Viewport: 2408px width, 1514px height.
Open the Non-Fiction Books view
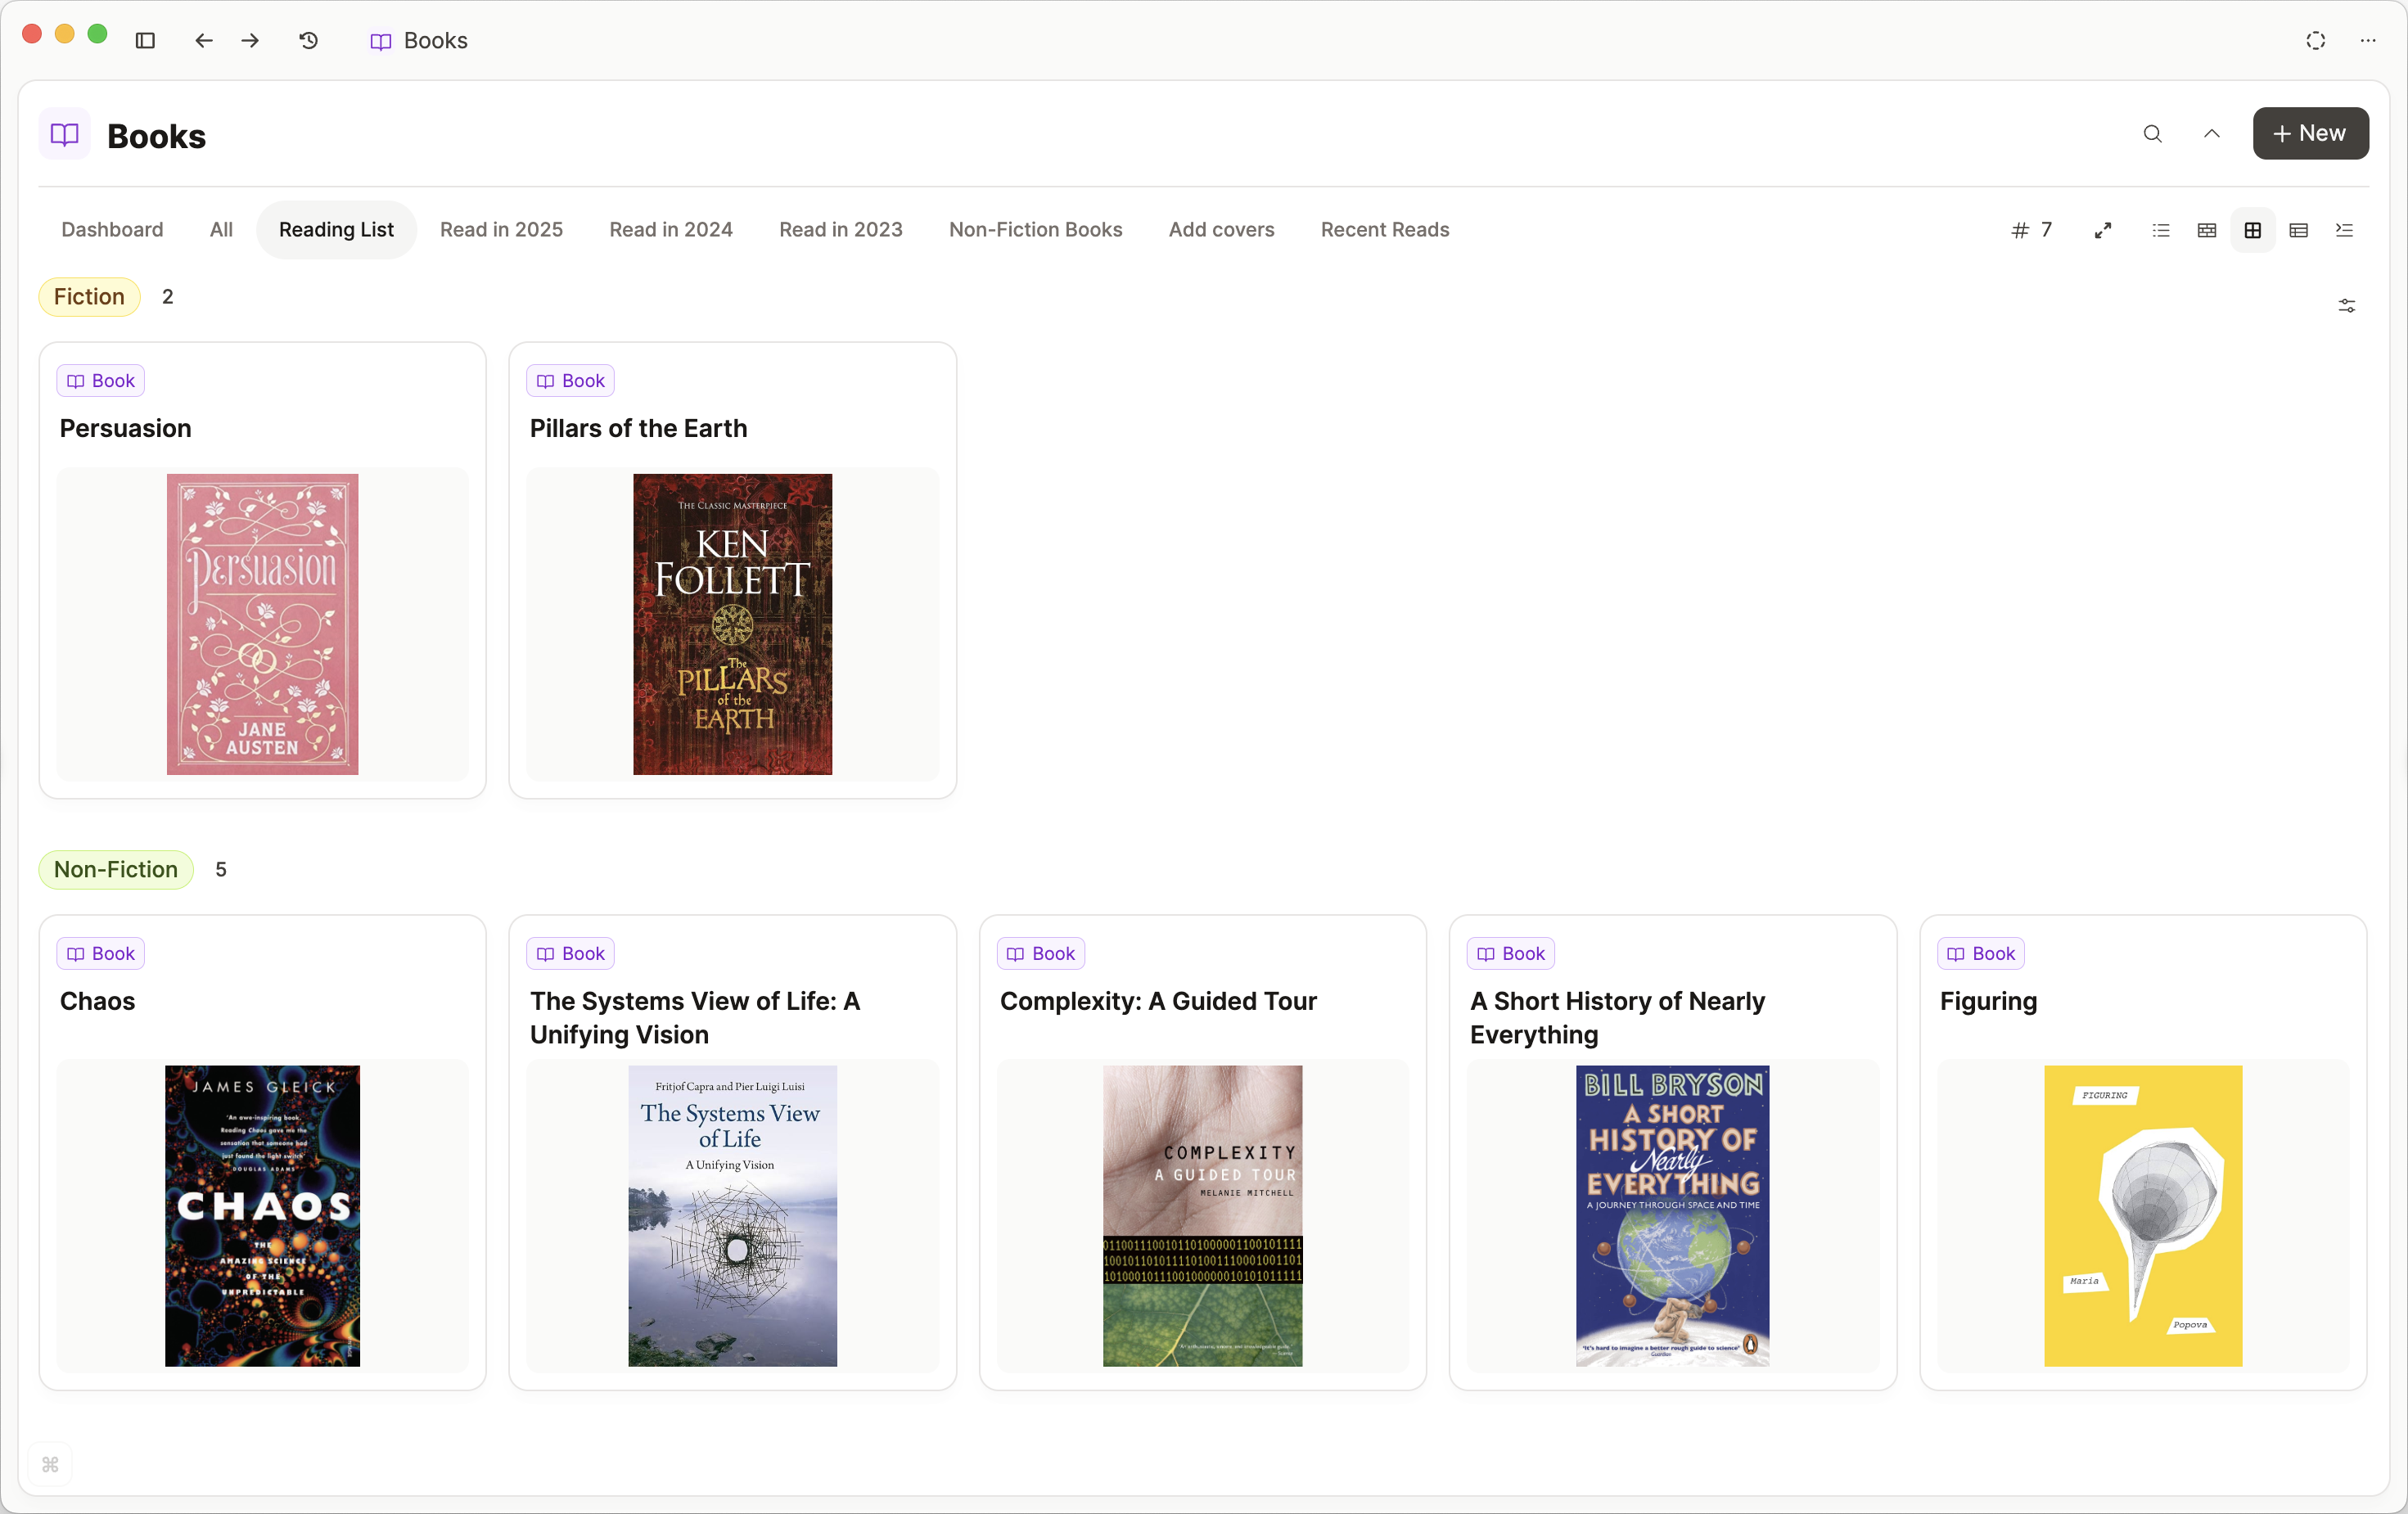point(1035,229)
